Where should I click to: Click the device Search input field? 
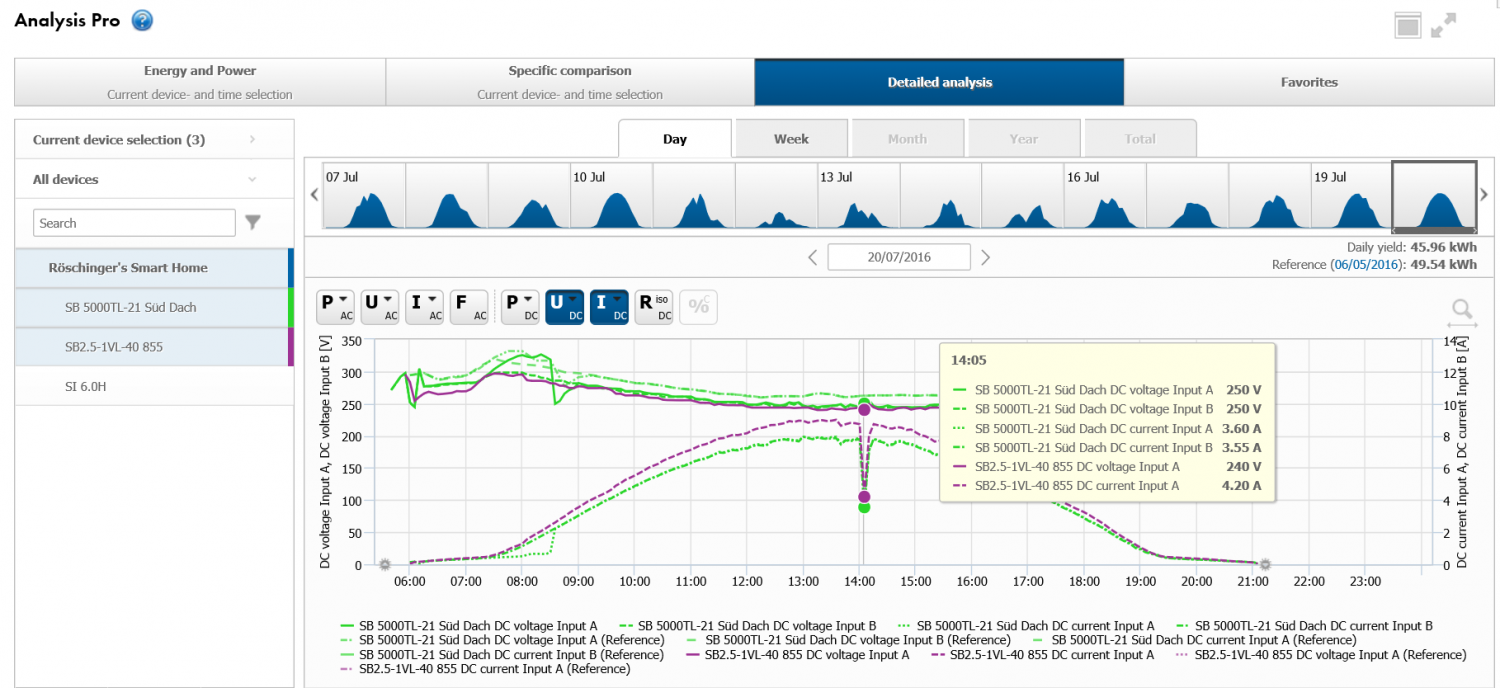tap(134, 223)
